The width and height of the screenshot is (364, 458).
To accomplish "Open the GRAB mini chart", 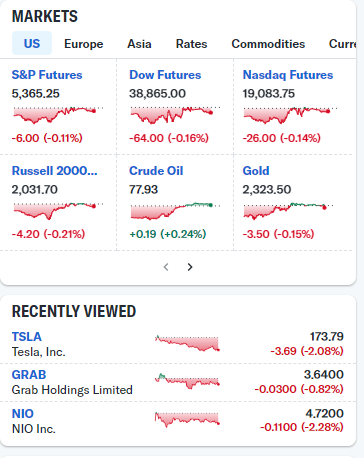I will click(187, 381).
